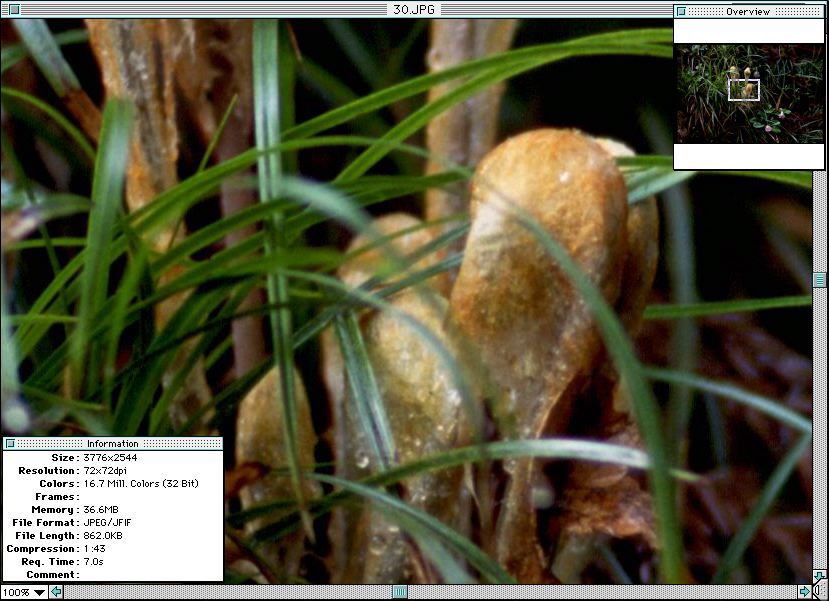Close the 30.JPG image window
The height and width of the screenshot is (601, 829).
click(14, 9)
